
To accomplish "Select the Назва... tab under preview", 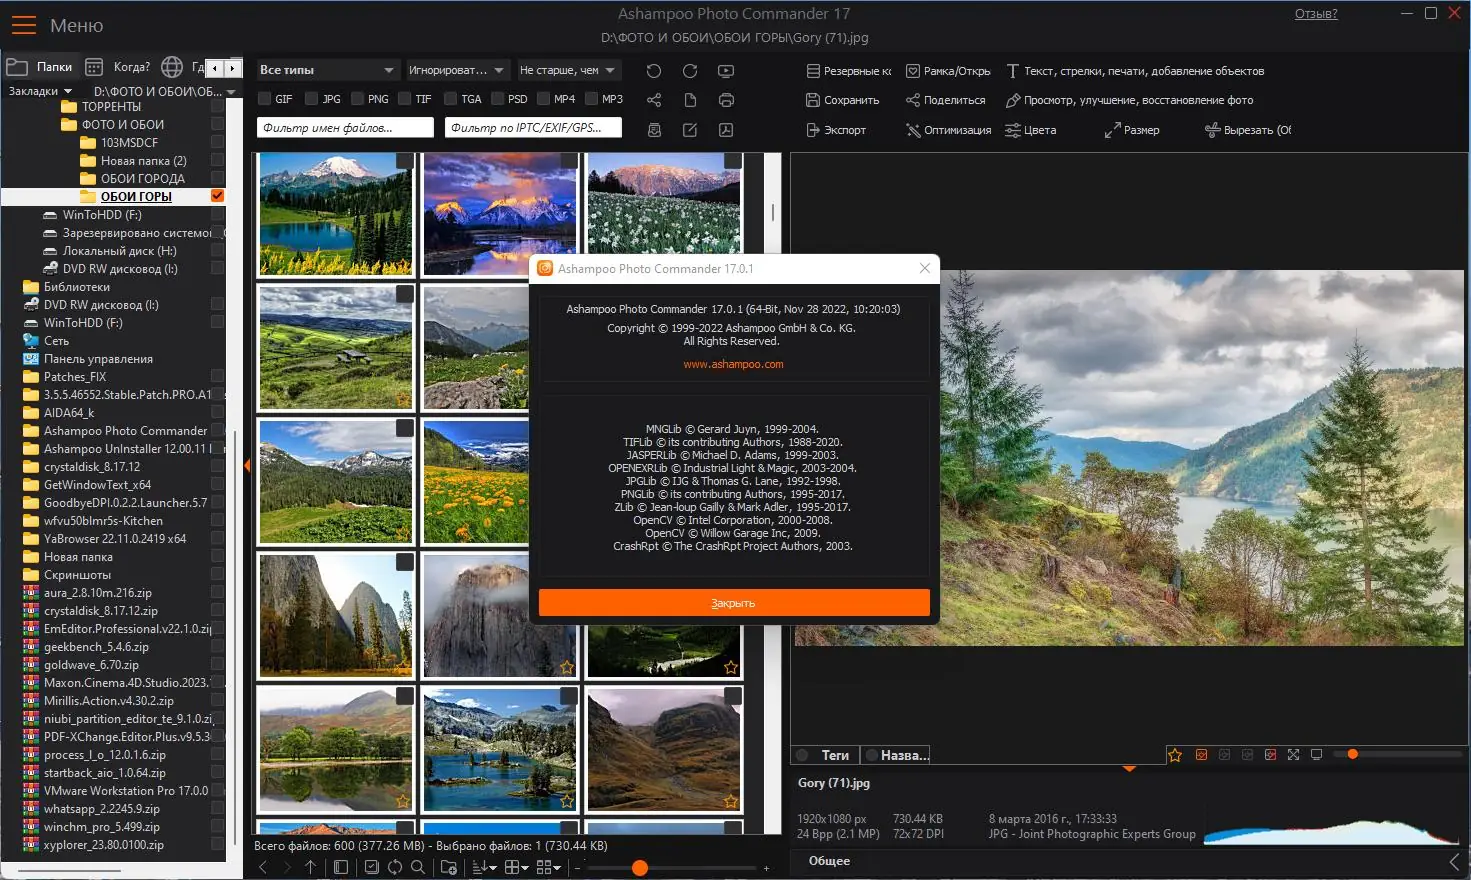I will tap(897, 755).
